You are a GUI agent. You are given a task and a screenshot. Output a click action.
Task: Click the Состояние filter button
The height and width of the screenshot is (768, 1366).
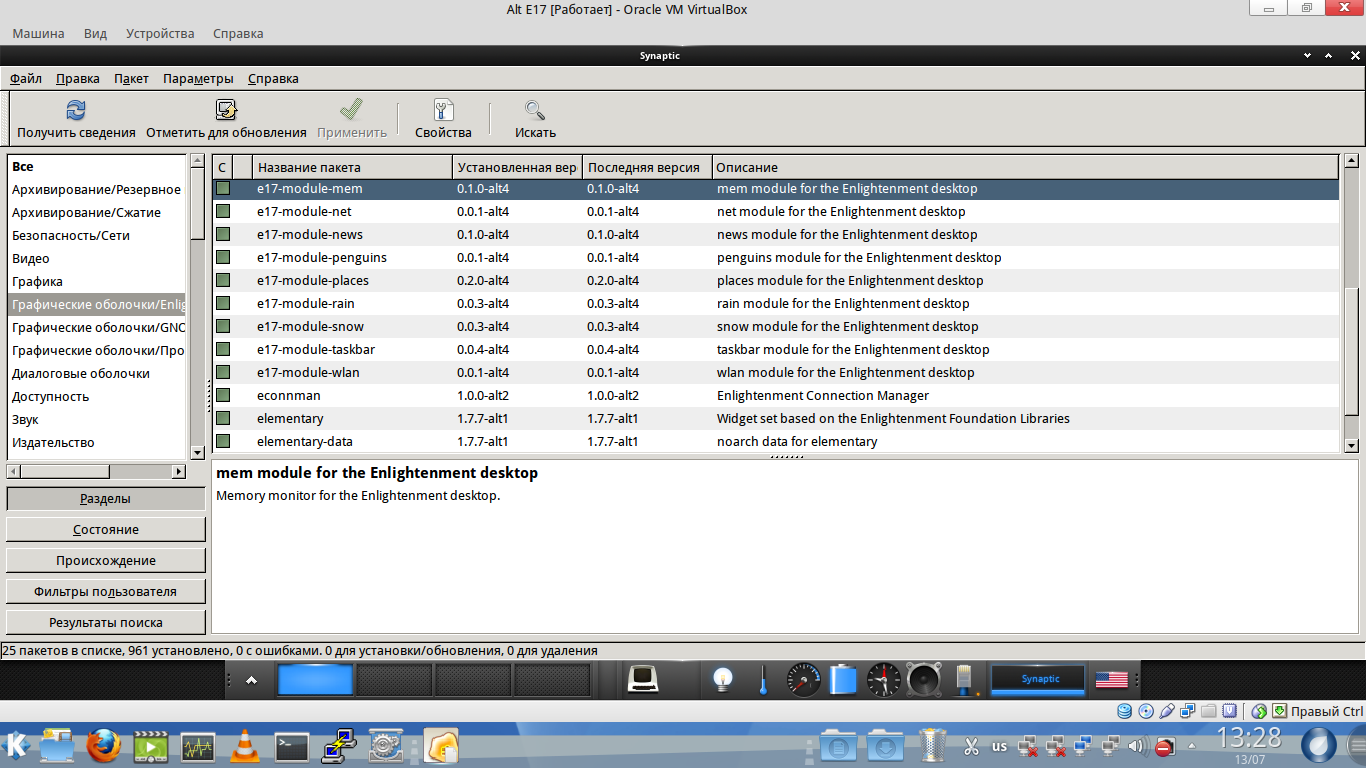106,529
